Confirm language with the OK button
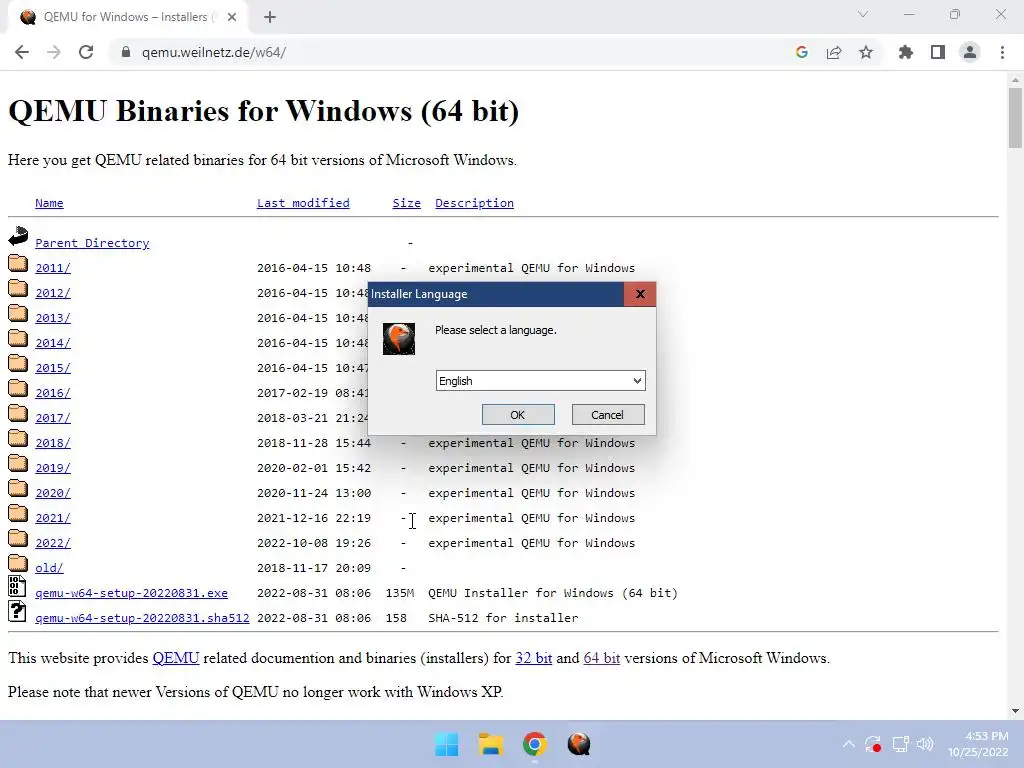 point(518,415)
